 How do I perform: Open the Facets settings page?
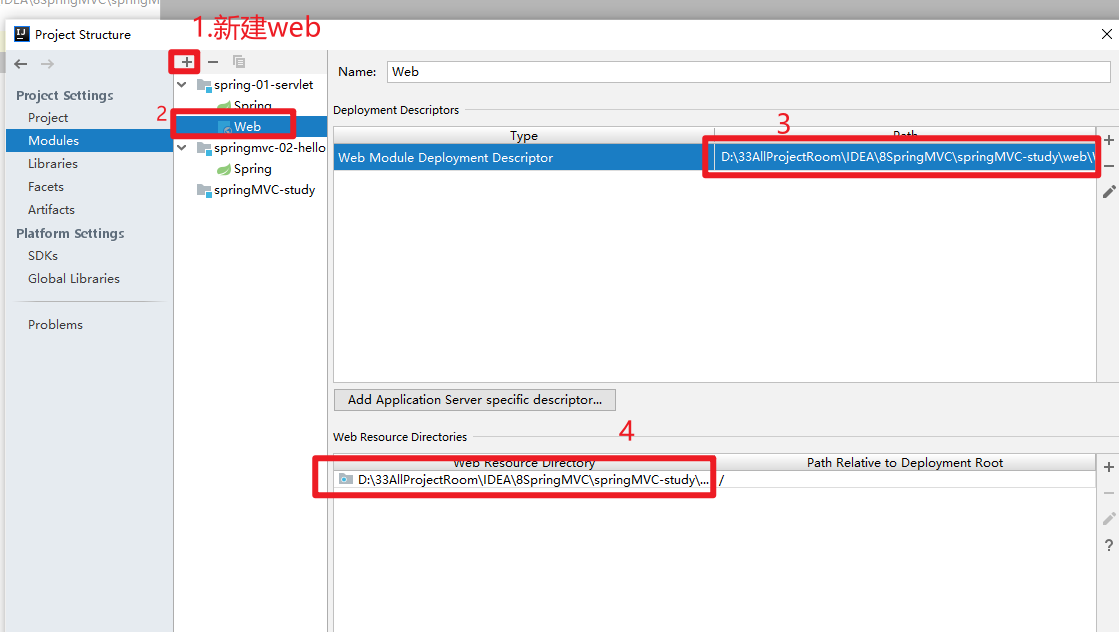(x=46, y=187)
